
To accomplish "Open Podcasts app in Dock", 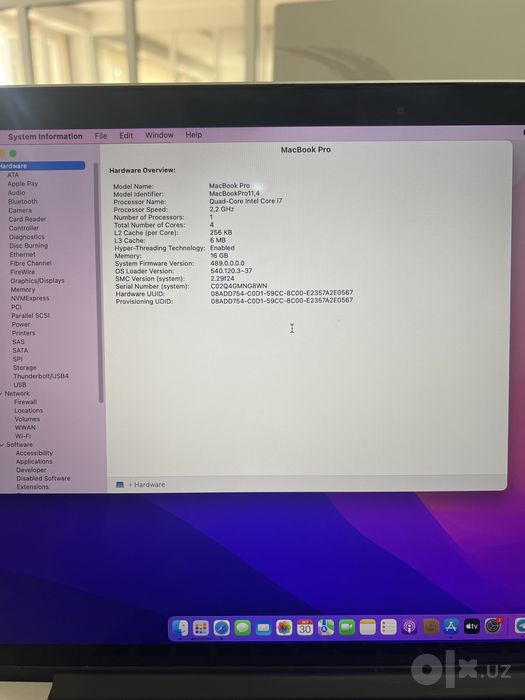I will [409, 627].
